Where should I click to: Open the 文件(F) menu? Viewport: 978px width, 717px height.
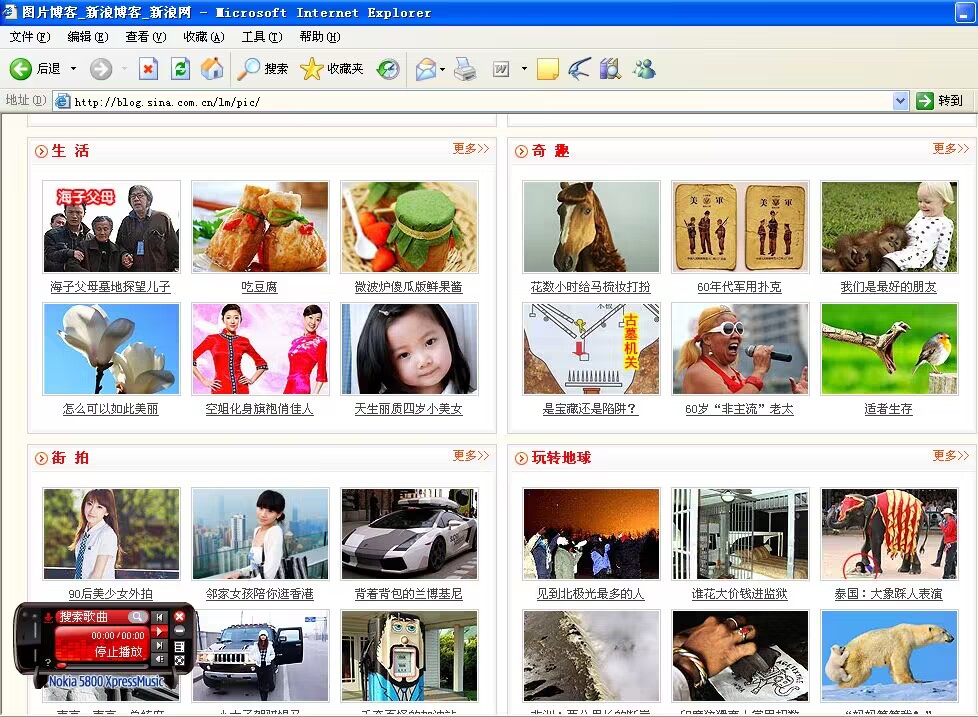click(x=30, y=37)
